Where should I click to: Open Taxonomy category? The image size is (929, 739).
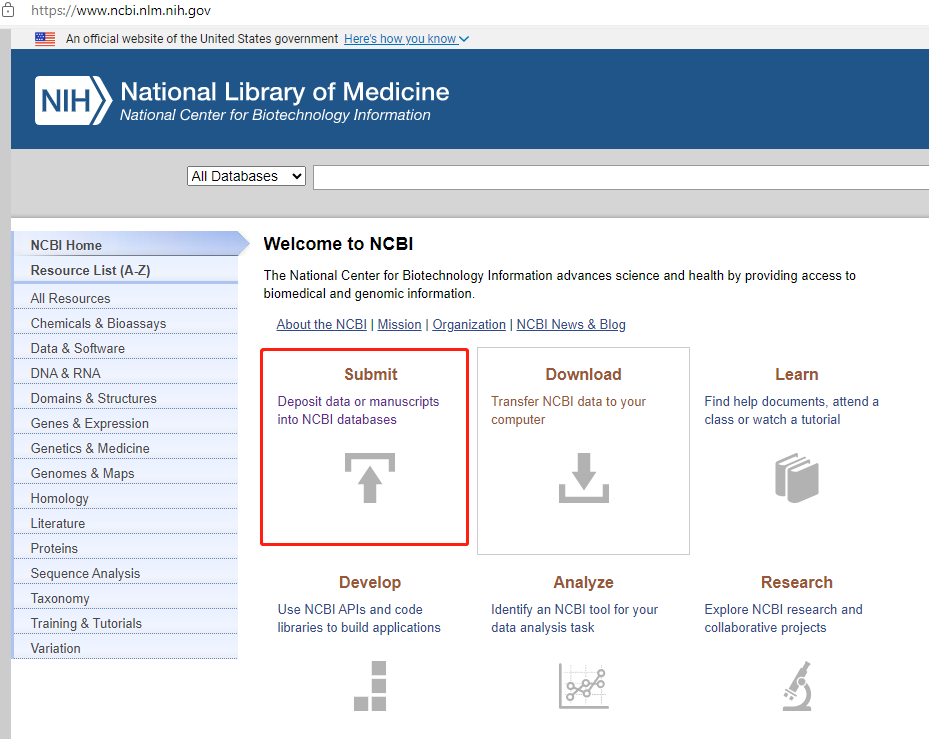point(126,599)
